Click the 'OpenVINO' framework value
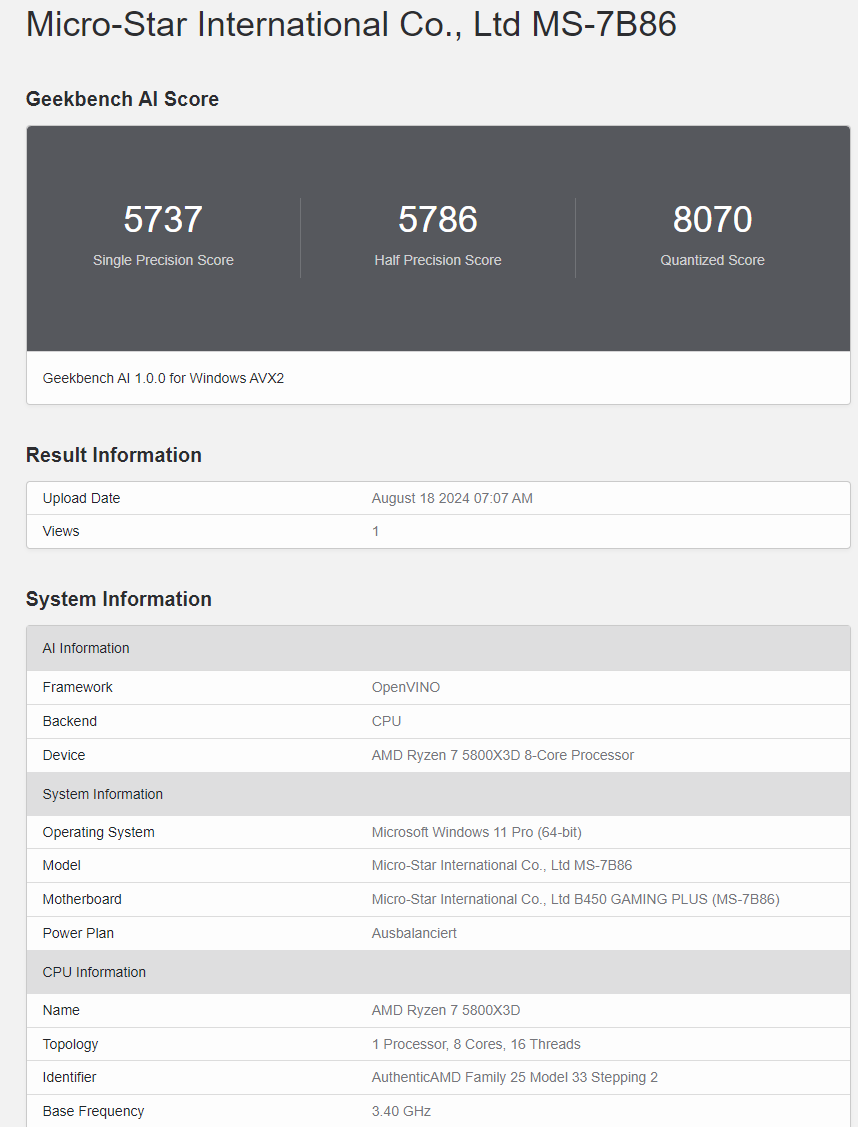This screenshot has width=858, height=1127. pyautogui.click(x=405, y=687)
